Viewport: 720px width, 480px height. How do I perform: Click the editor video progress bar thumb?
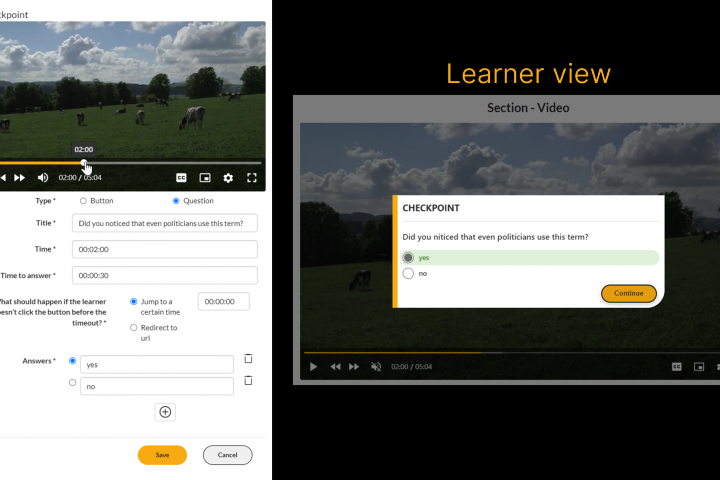tap(84, 163)
